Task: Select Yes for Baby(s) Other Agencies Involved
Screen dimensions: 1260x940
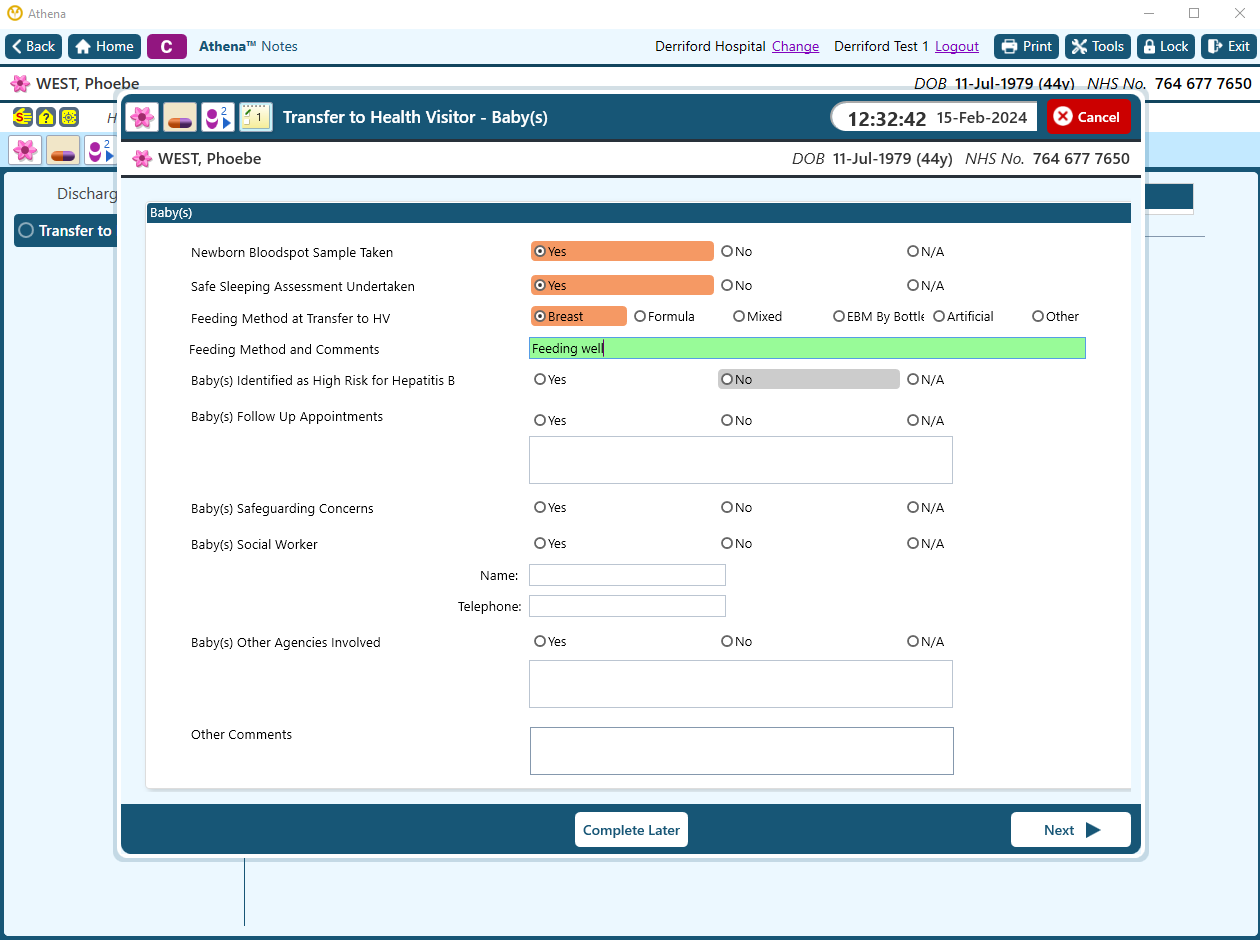Action: pyautogui.click(x=551, y=642)
